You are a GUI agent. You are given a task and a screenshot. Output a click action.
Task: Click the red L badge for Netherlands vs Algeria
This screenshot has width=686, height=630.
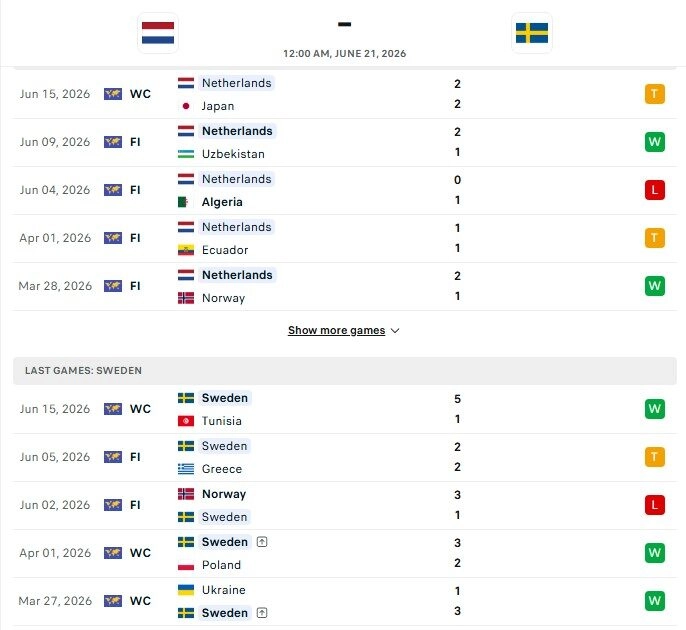654,190
